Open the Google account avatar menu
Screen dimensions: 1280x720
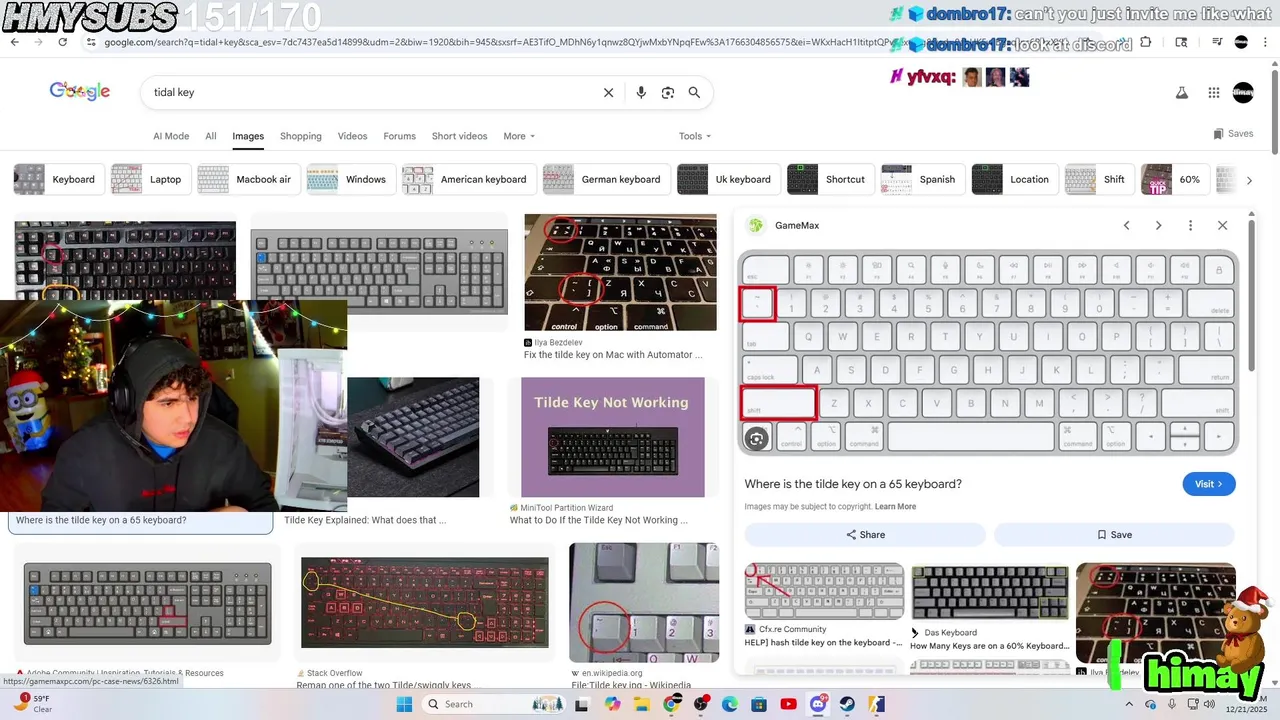pyautogui.click(x=1243, y=92)
